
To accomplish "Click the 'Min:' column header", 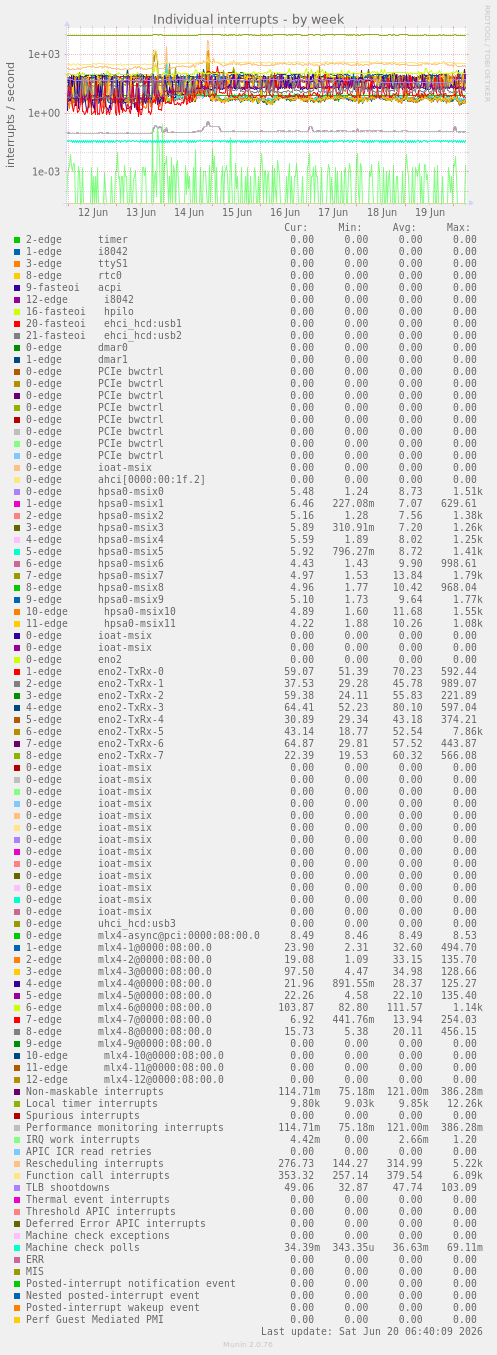I will click(350, 228).
